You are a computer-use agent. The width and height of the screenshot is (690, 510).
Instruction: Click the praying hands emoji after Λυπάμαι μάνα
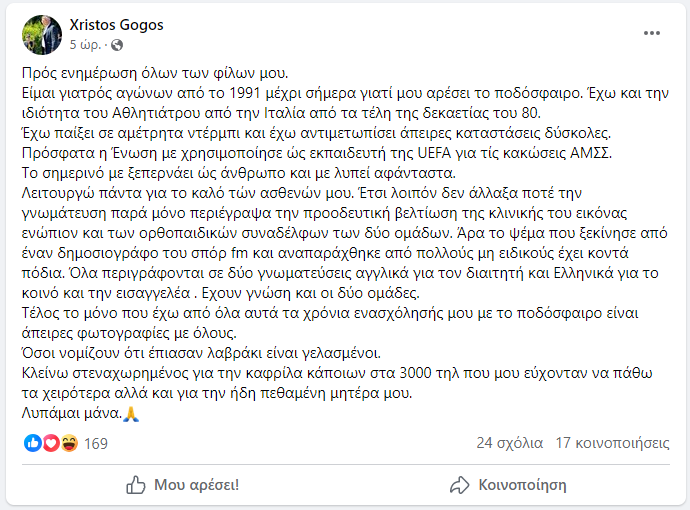[x=132, y=413]
